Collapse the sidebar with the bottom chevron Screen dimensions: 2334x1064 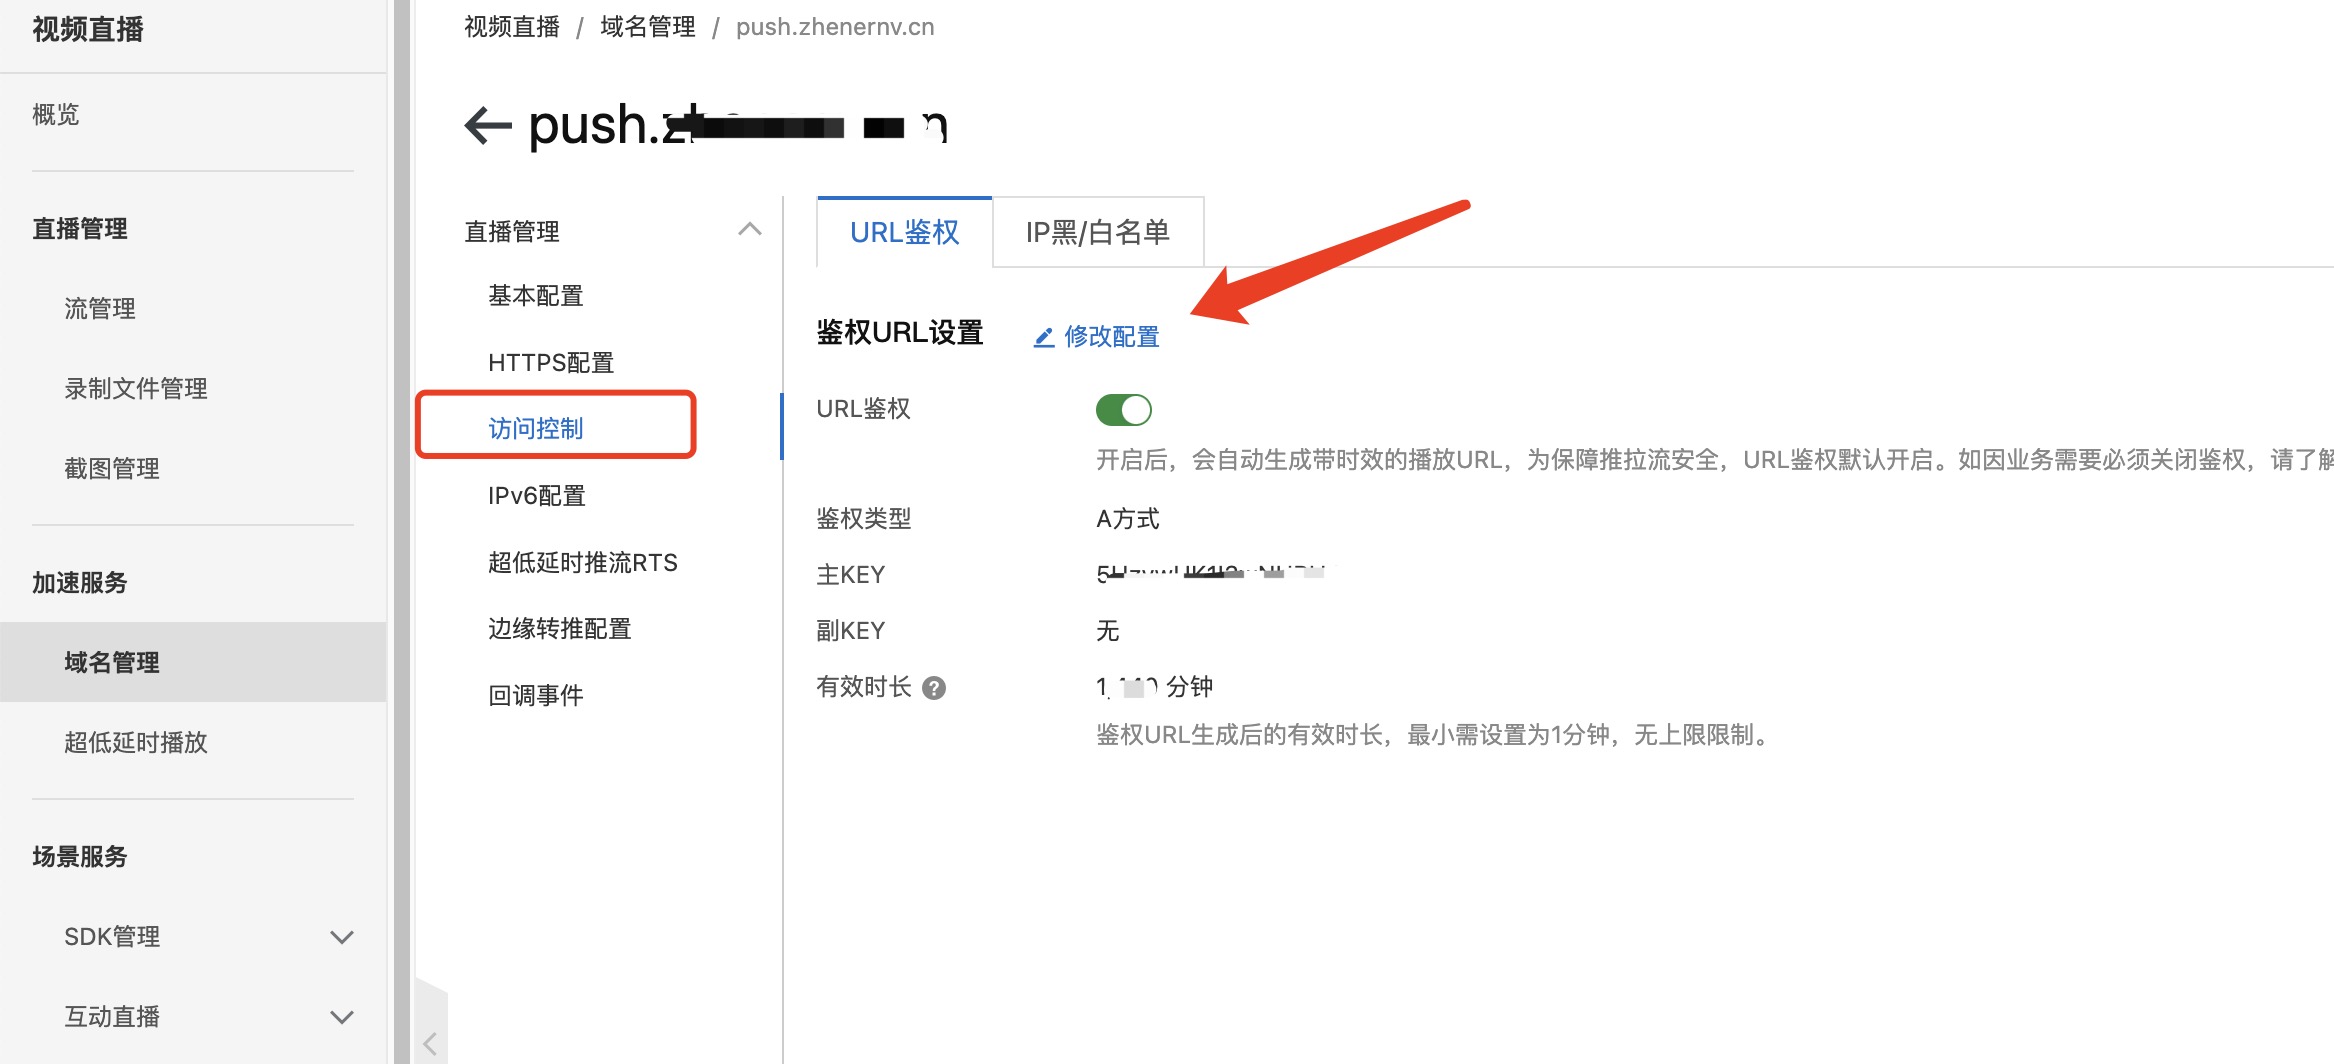(430, 1044)
